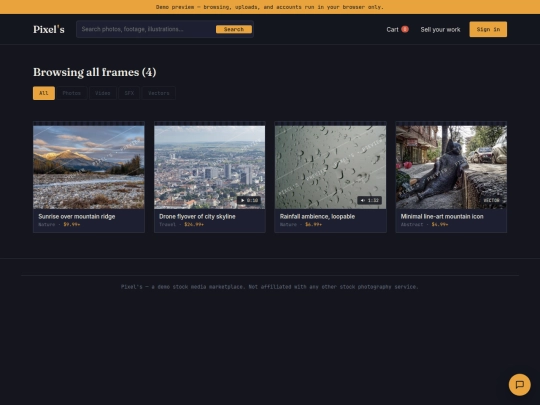540x405 pixels.
Task: Click the audio duration badge 1:32
Action: (370, 200)
